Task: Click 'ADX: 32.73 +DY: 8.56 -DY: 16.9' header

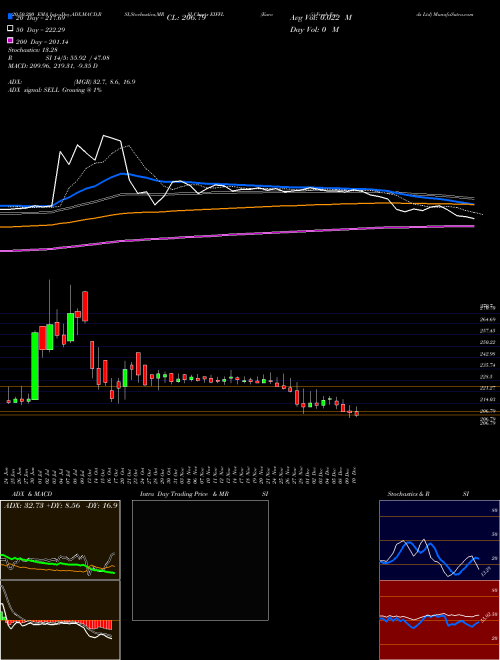Action: tap(61, 505)
